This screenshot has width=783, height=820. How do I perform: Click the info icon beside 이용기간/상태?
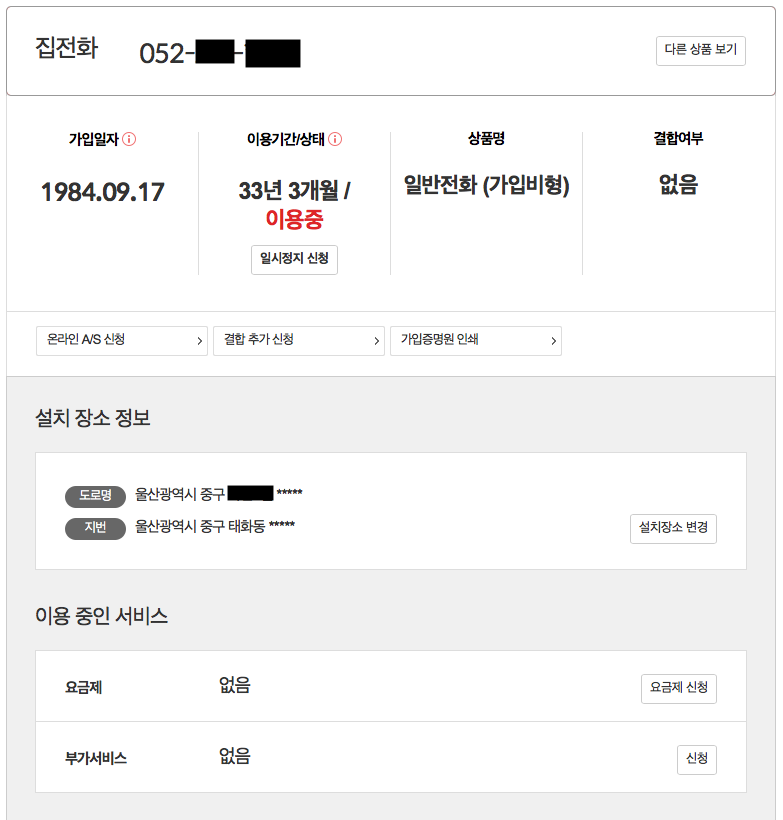click(x=335, y=139)
